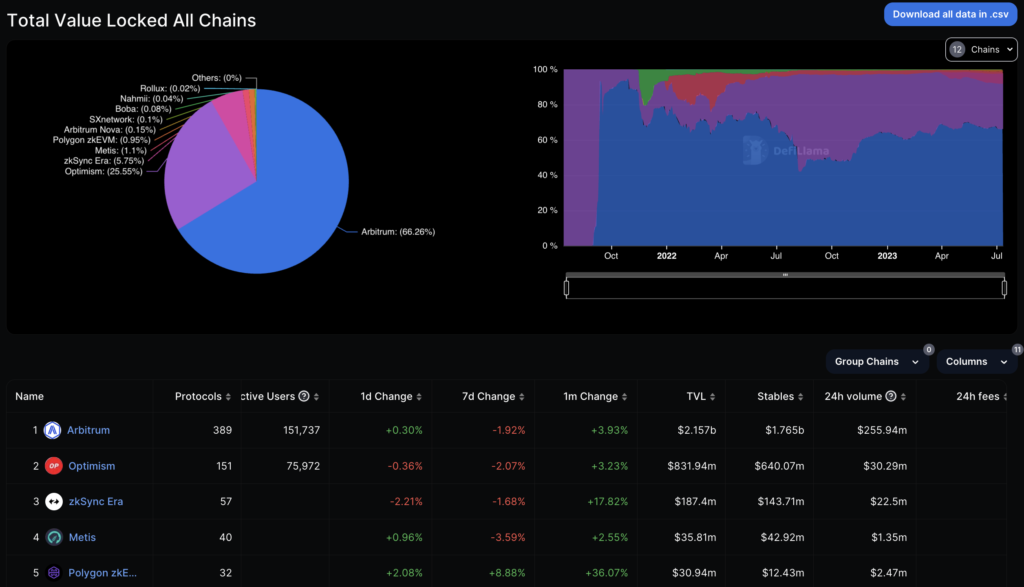1024x587 pixels.
Task: Click the Polygon zkEVM: (0.95%) pie label
Action: (x=101, y=140)
